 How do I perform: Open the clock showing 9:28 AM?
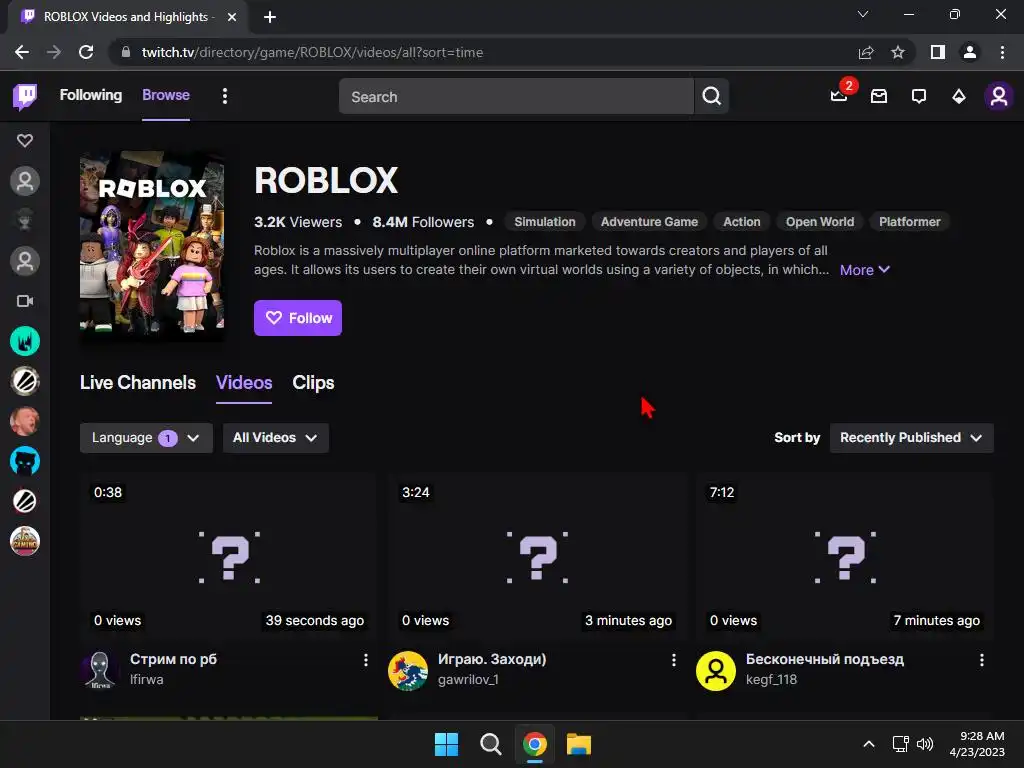[977, 744]
